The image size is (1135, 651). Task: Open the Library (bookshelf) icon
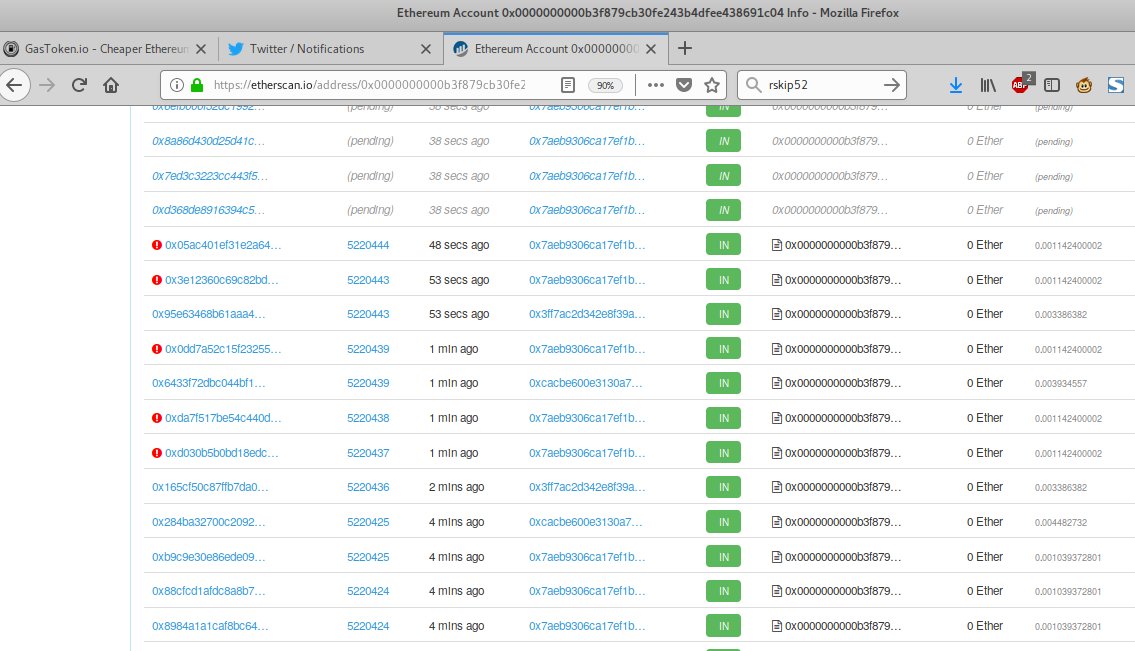tap(988, 85)
